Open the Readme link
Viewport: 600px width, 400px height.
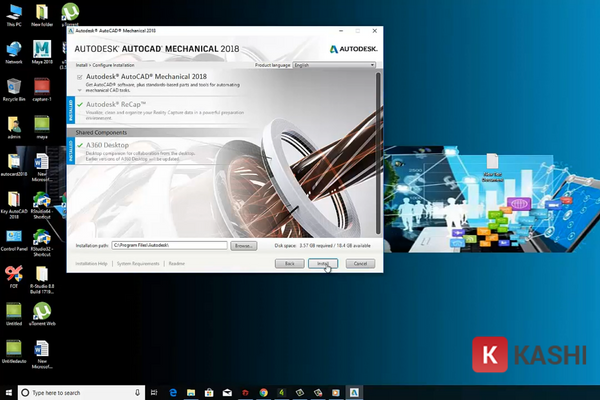point(177,263)
